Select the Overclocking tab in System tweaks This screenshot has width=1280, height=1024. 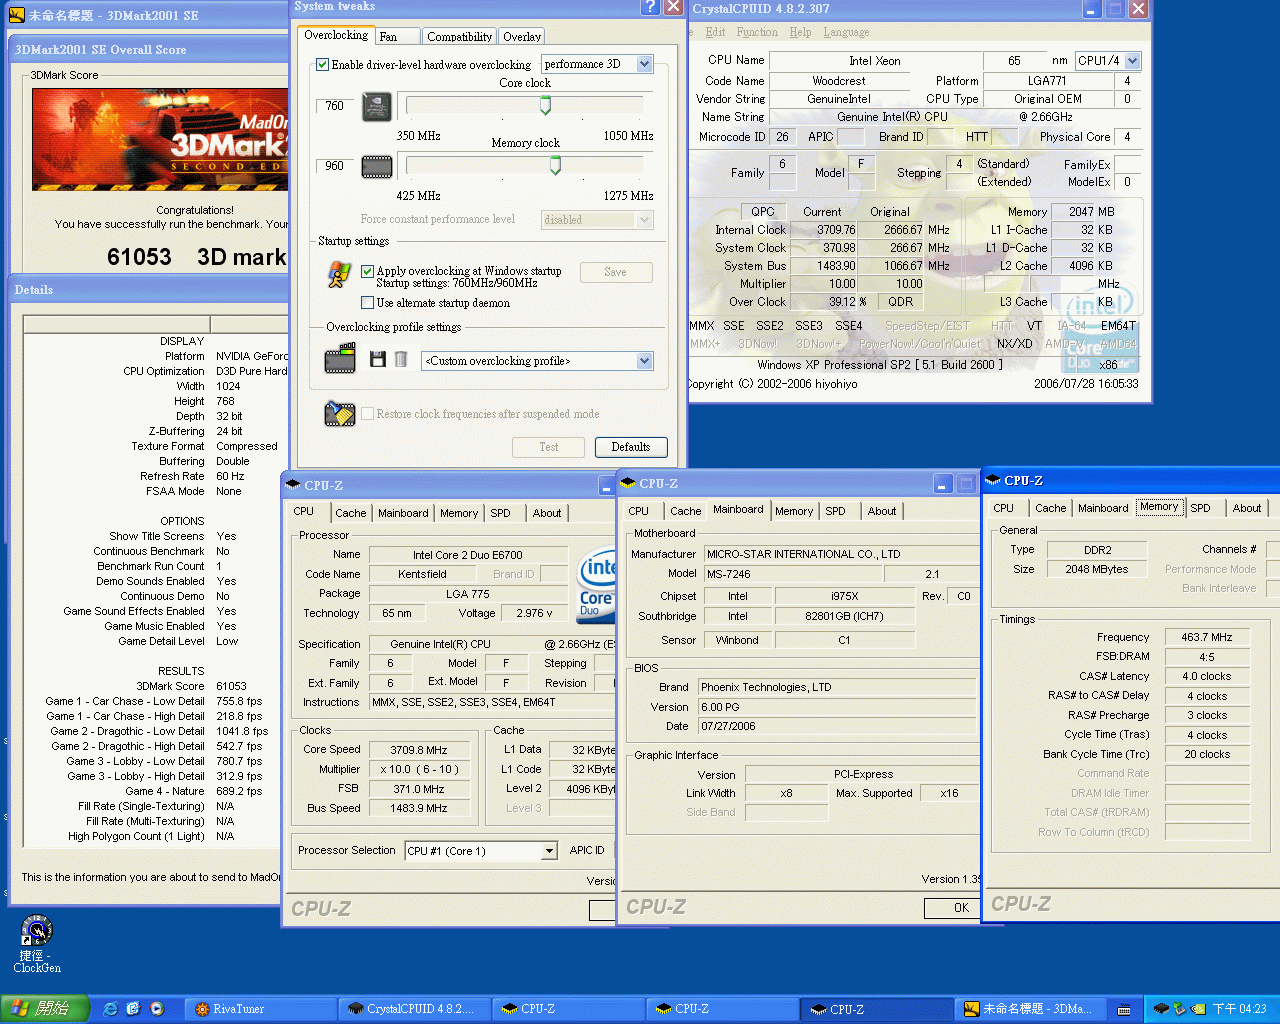[336, 35]
